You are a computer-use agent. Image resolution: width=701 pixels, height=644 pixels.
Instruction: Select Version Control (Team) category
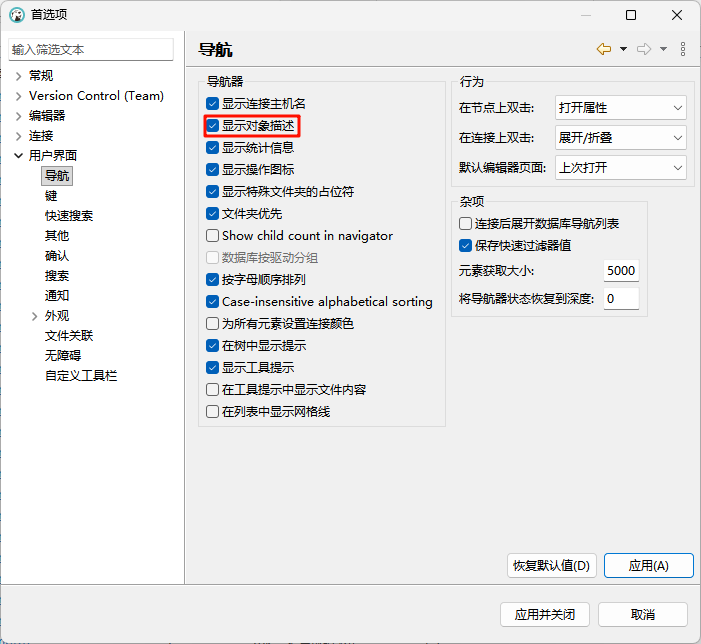click(96, 96)
